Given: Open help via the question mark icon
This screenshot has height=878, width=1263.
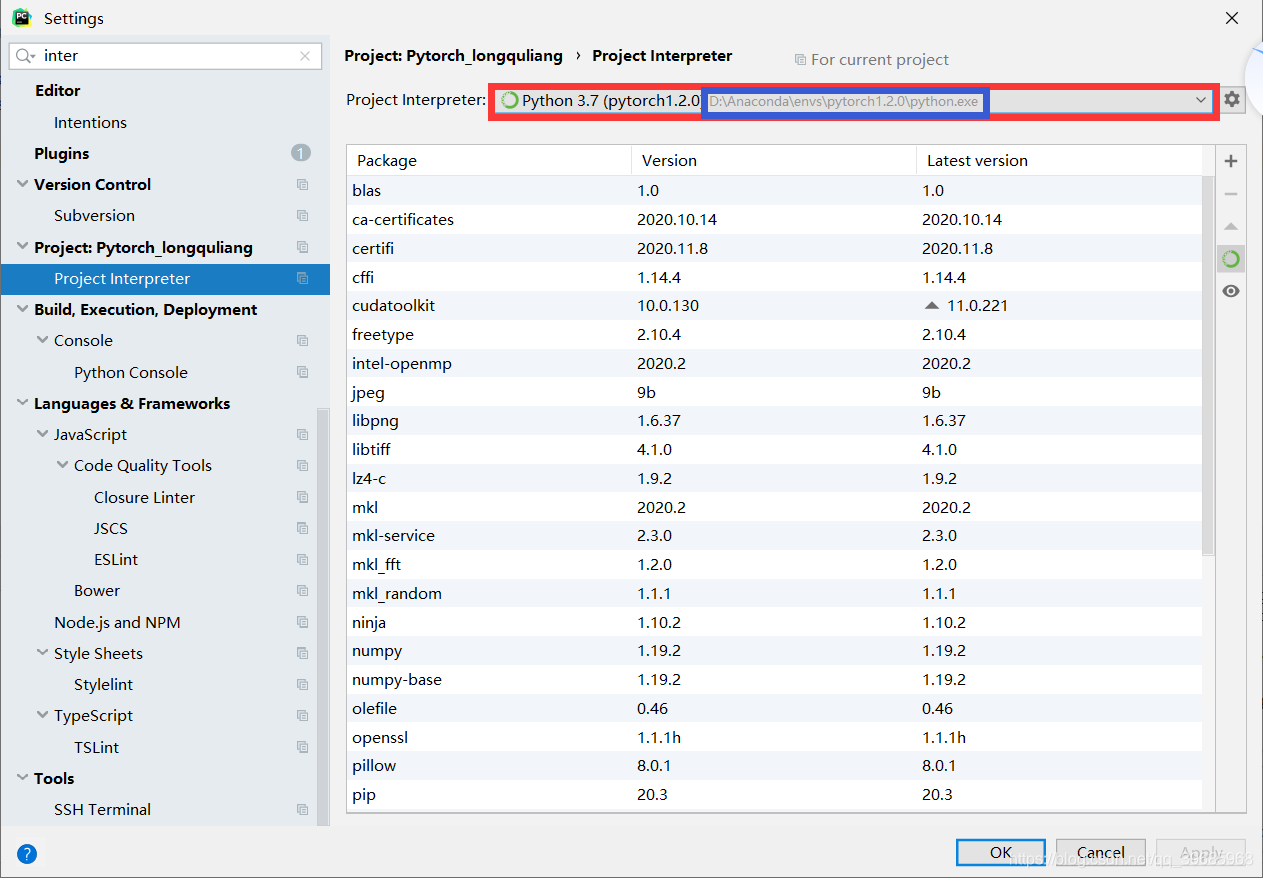Looking at the screenshot, I should pyautogui.click(x=27, y=854).
